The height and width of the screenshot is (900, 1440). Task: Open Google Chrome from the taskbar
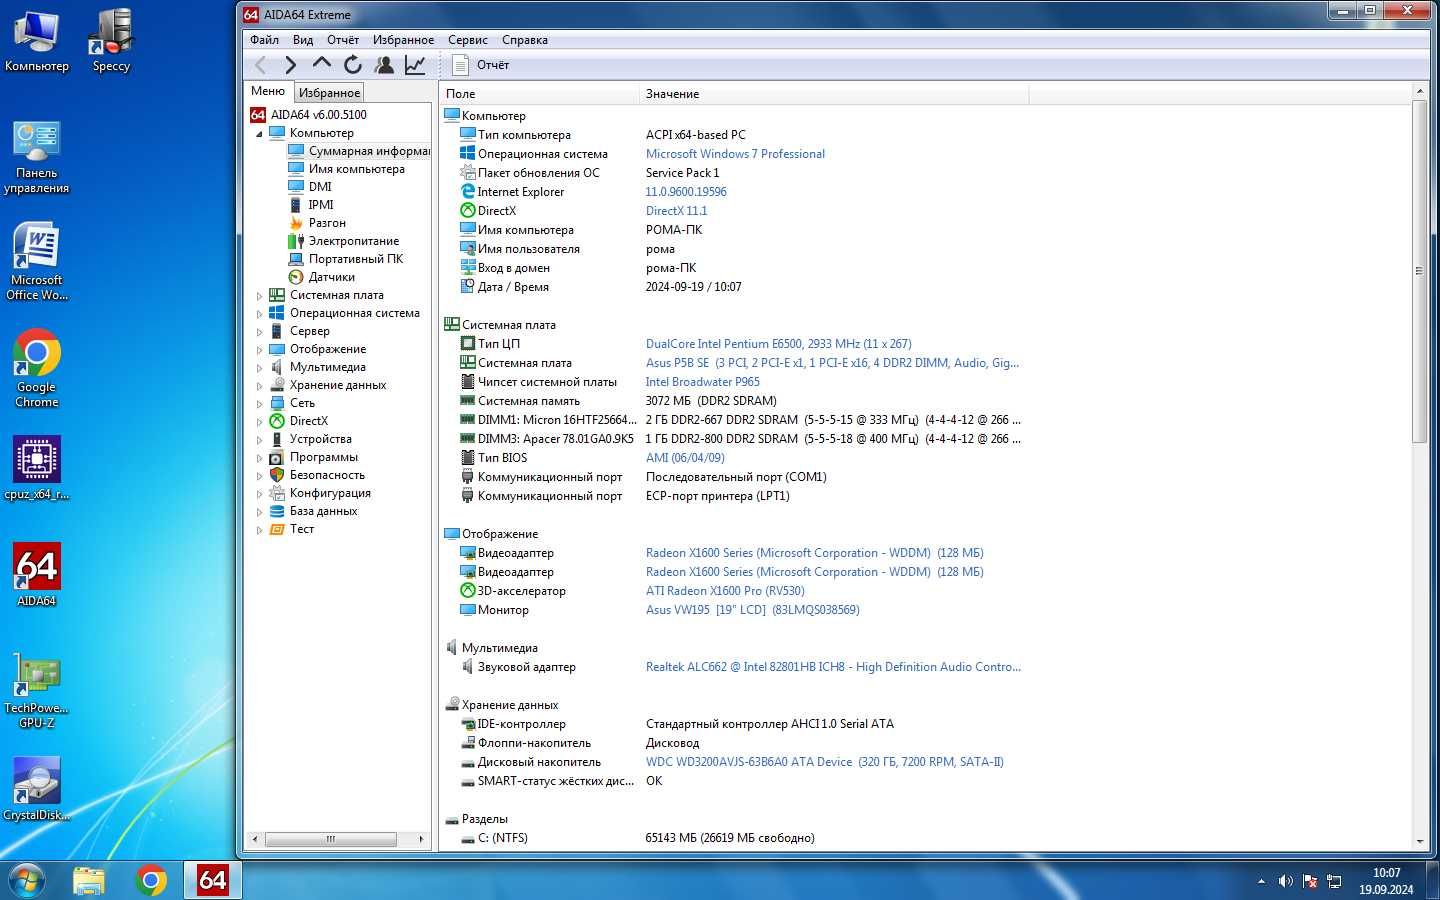[x=151, y=880]
